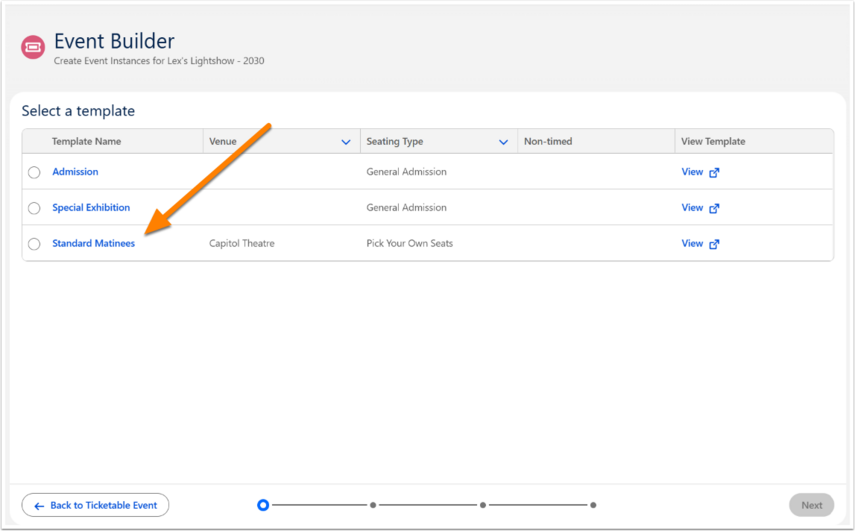
Task: Open the Special Exhibition template link
Action: (91, 208)
